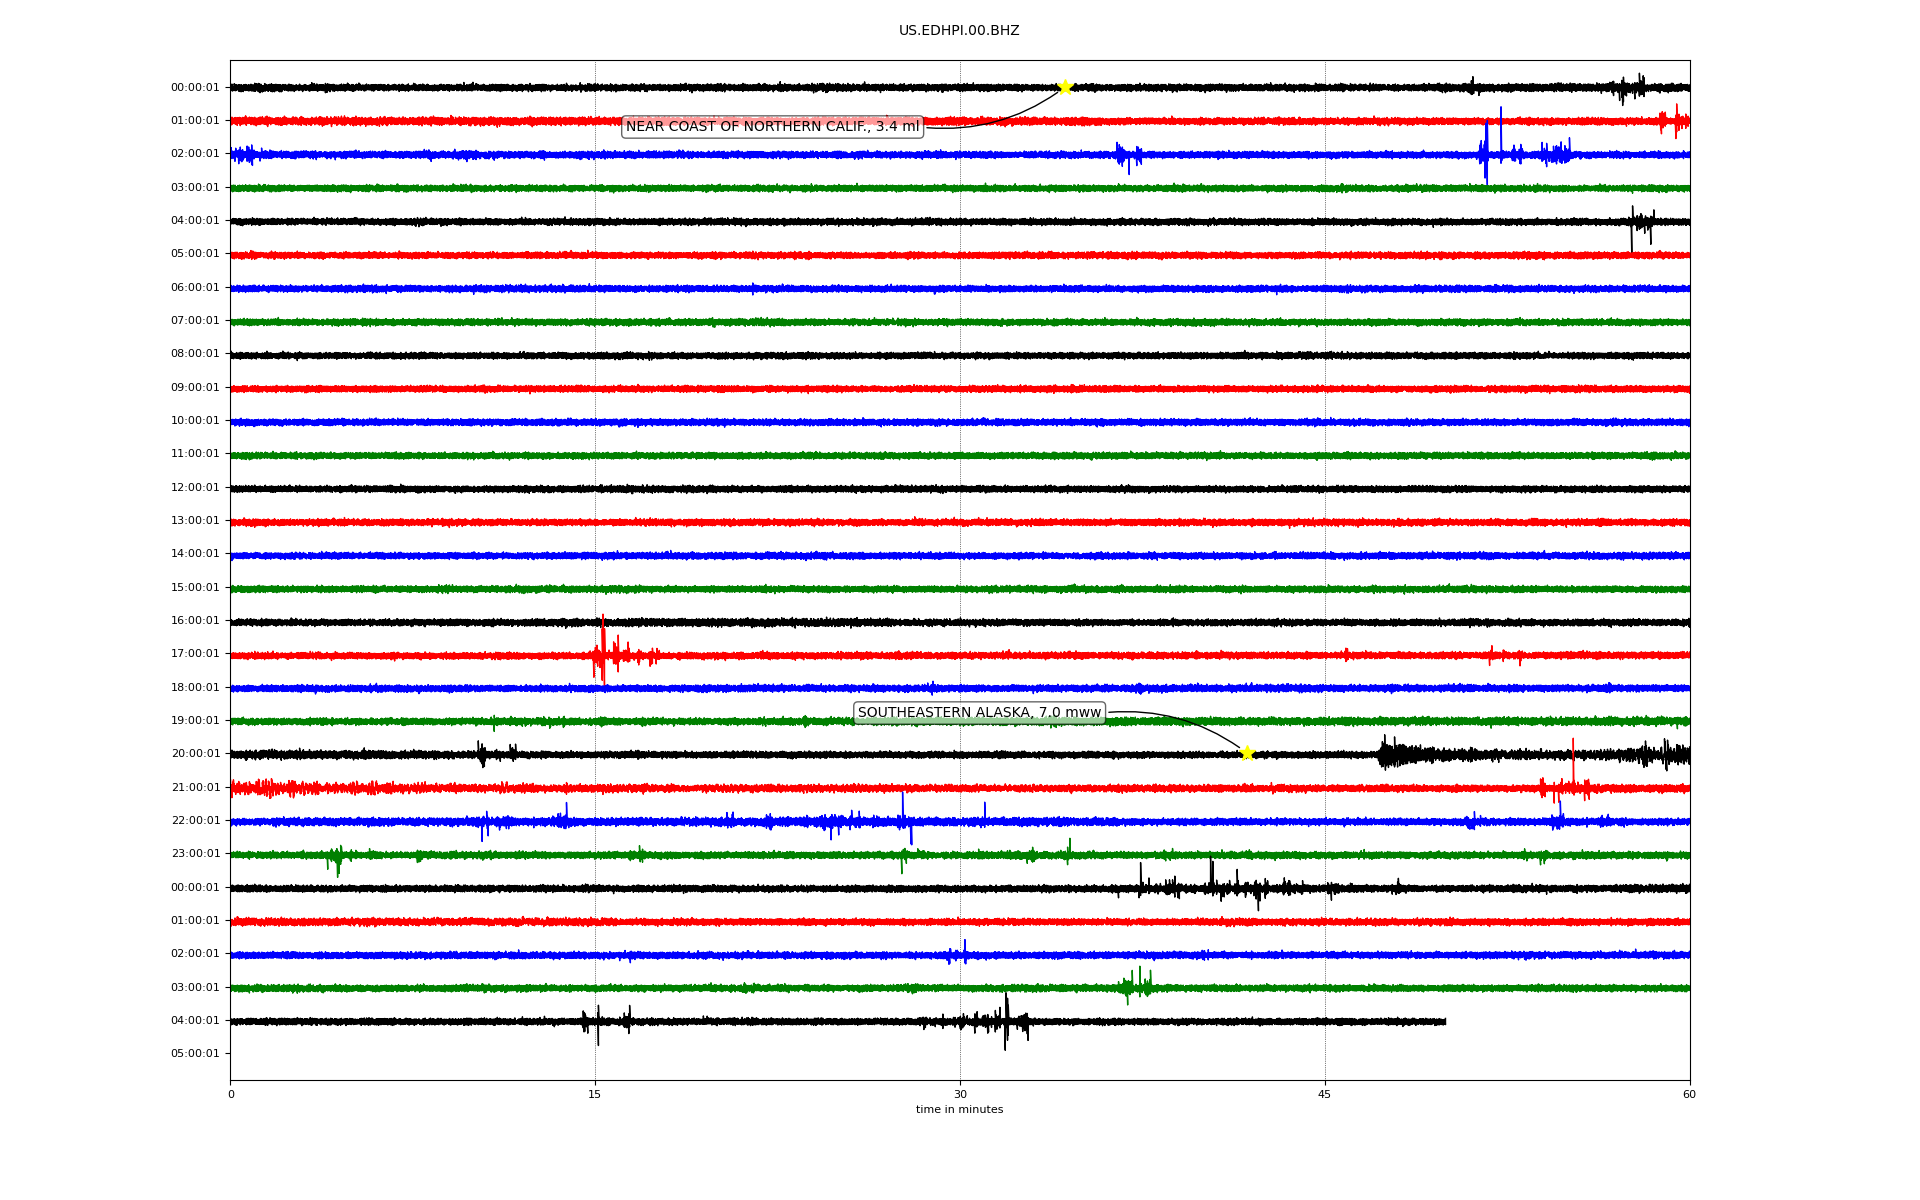Click the 30 tick on the x-axis
This screenshot has height=1200, width=1920.
pyautogui.click(x=960, y=1094)
